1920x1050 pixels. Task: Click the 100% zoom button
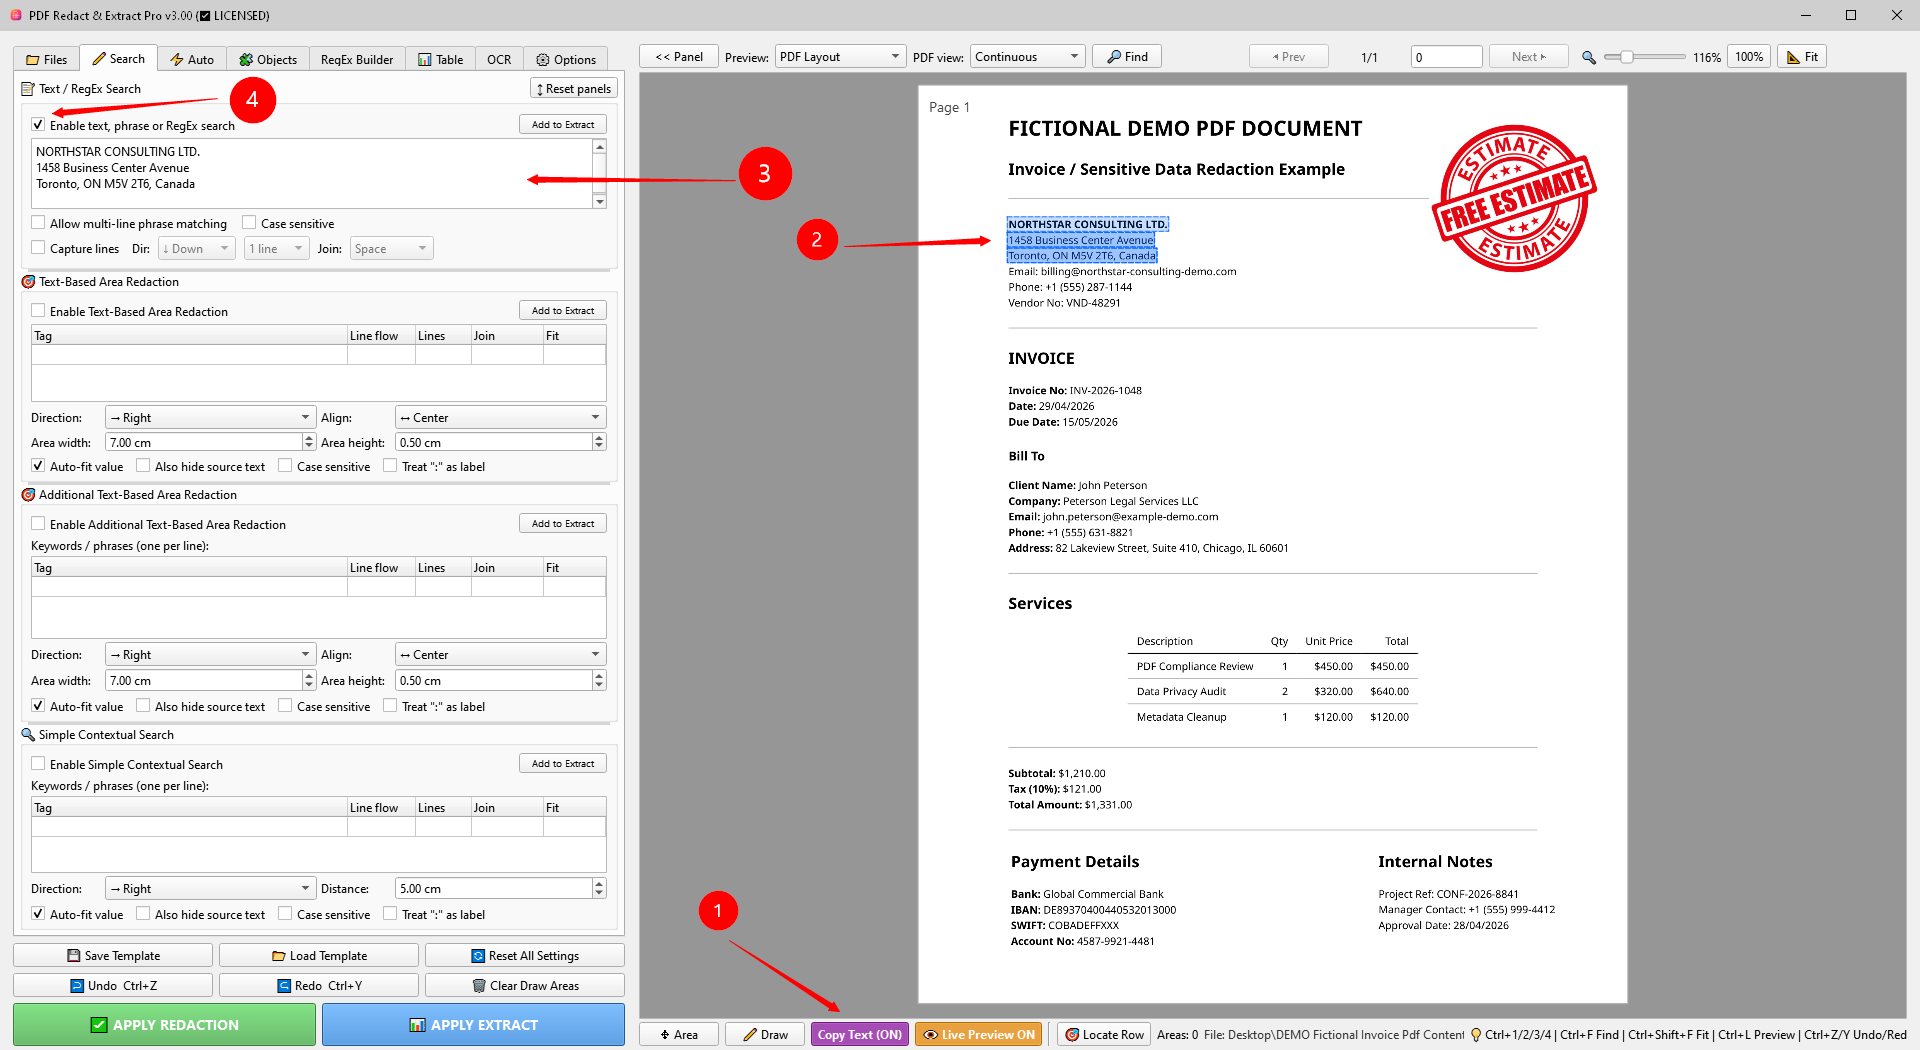1749,57
